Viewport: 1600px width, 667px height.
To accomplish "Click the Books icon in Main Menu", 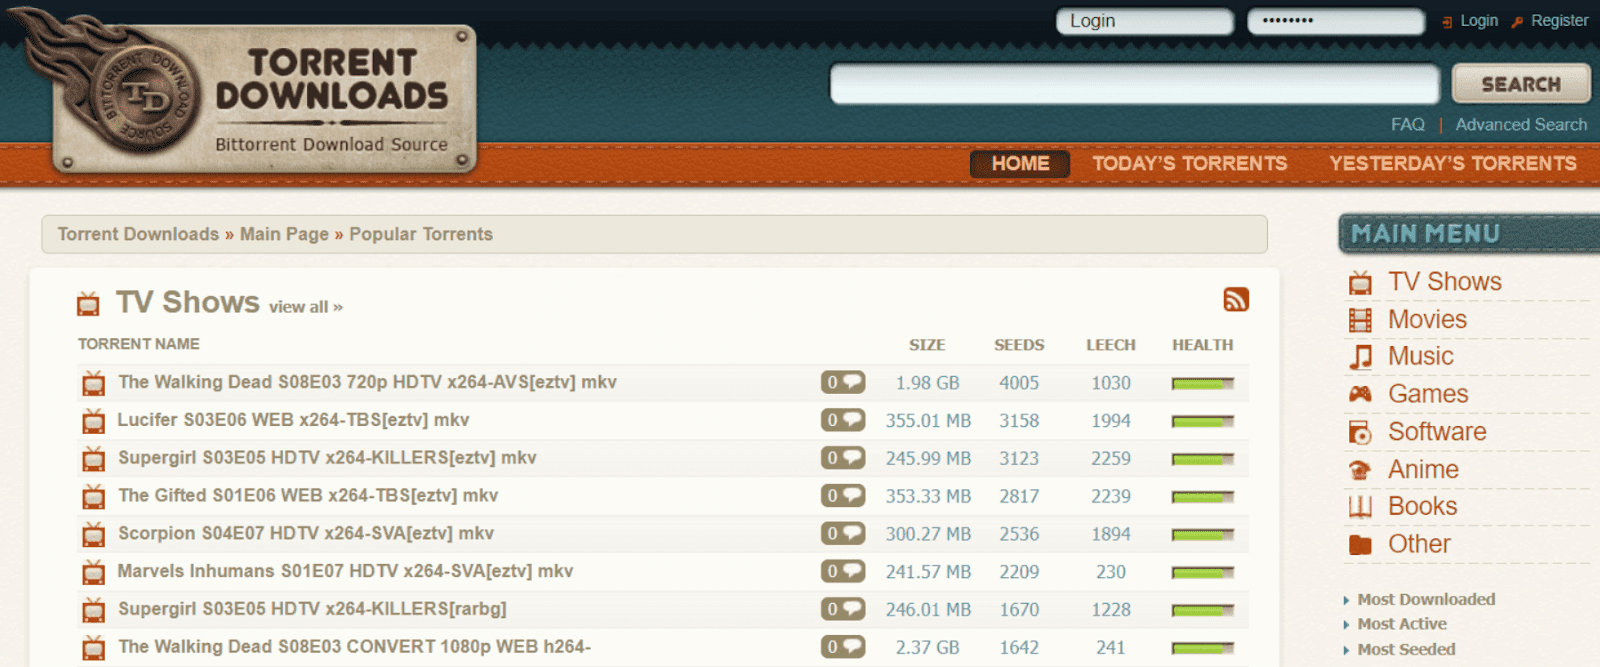I will coord(1360,507).
